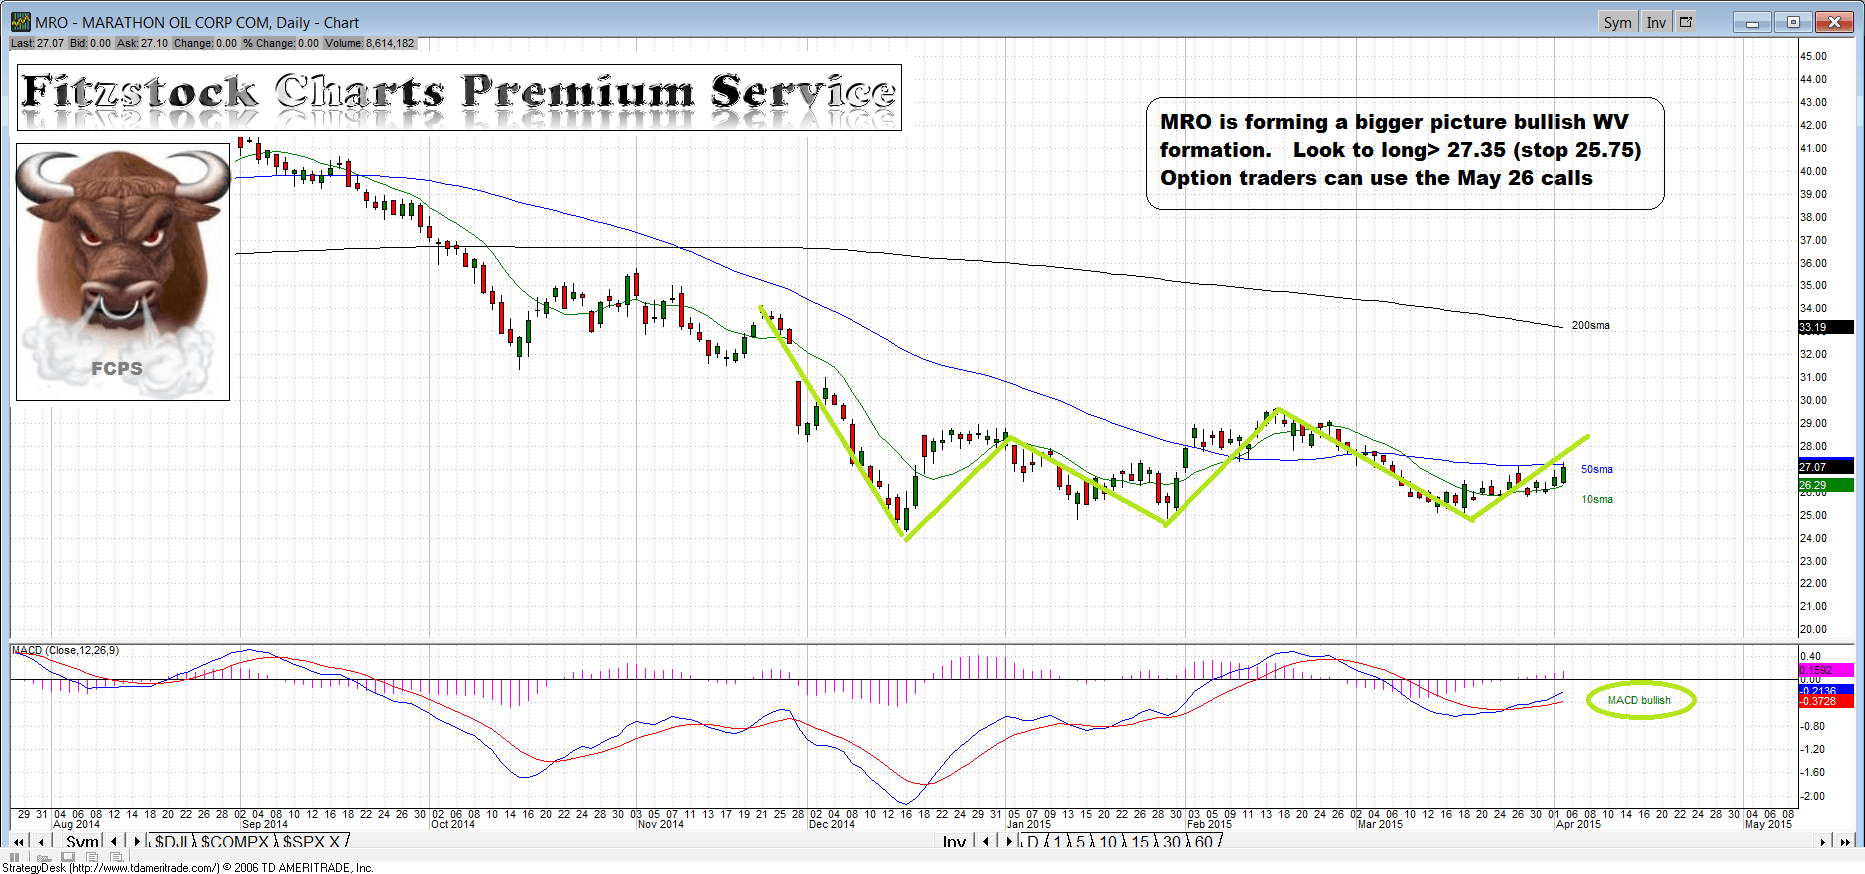Open the $SPX X symbol tab
The image size is (1865, 874).
(311, 842)
